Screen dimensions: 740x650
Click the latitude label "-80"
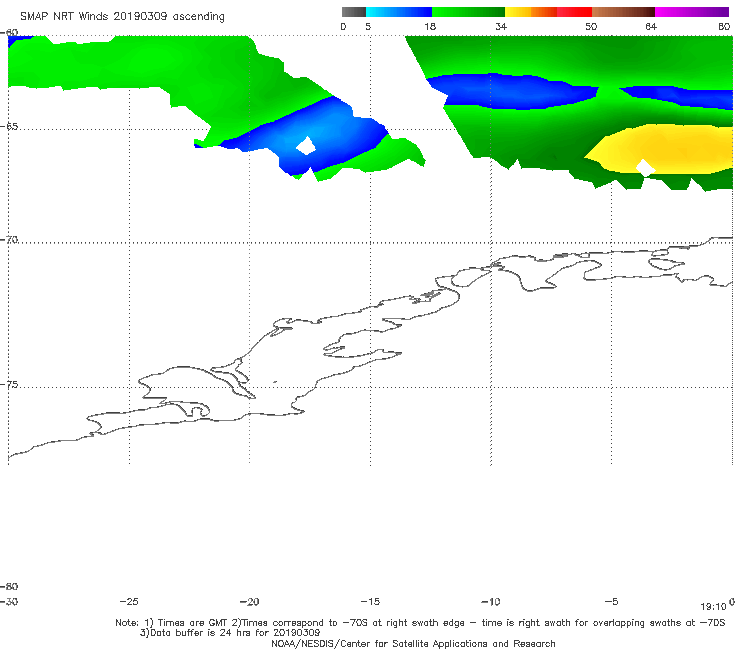9,586
